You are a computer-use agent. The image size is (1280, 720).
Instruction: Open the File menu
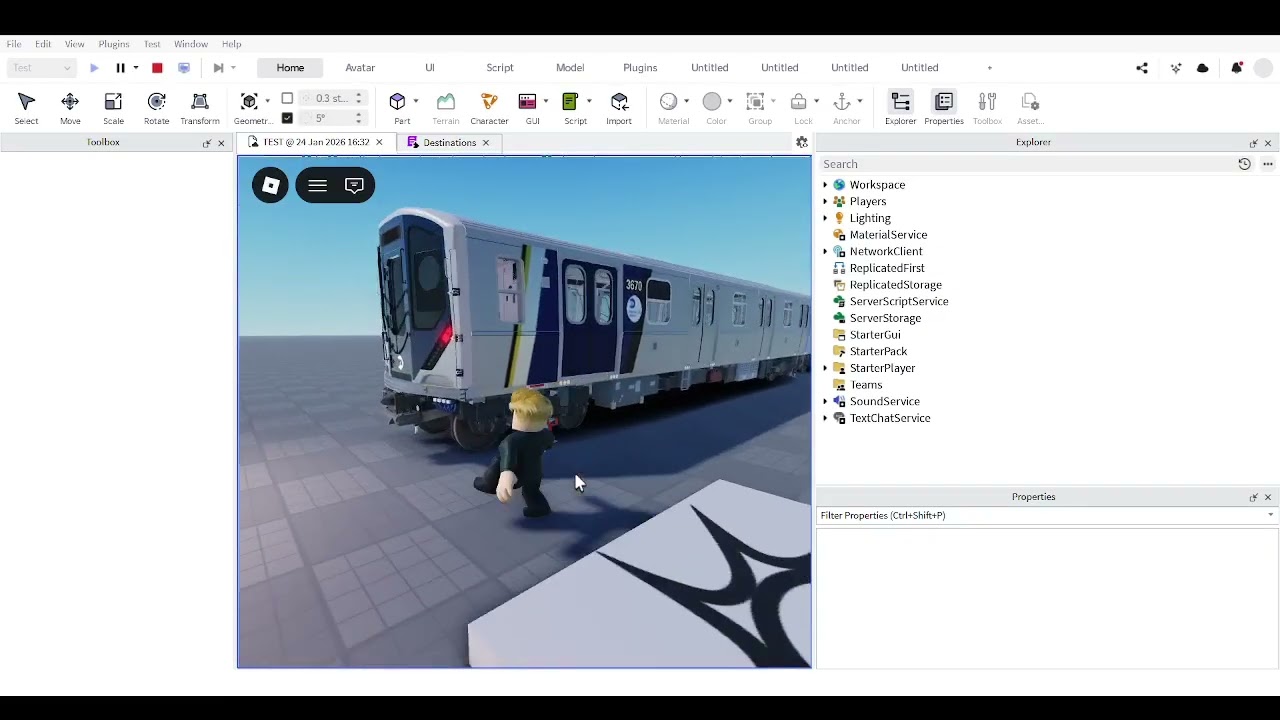[x=14, y=44]
